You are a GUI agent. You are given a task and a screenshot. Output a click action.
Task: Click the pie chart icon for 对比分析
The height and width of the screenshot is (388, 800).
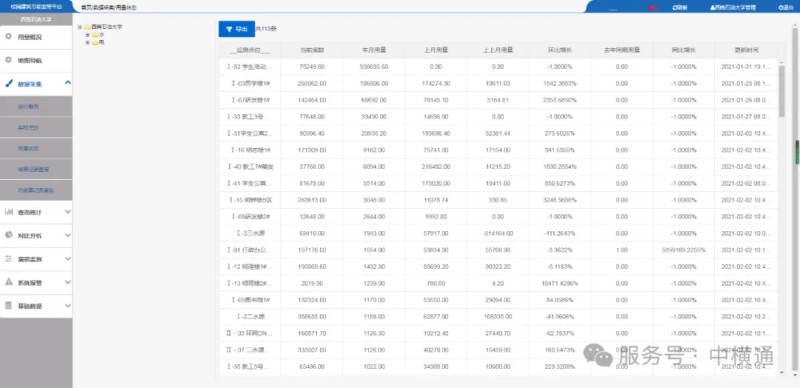click(x=8, y=235)
